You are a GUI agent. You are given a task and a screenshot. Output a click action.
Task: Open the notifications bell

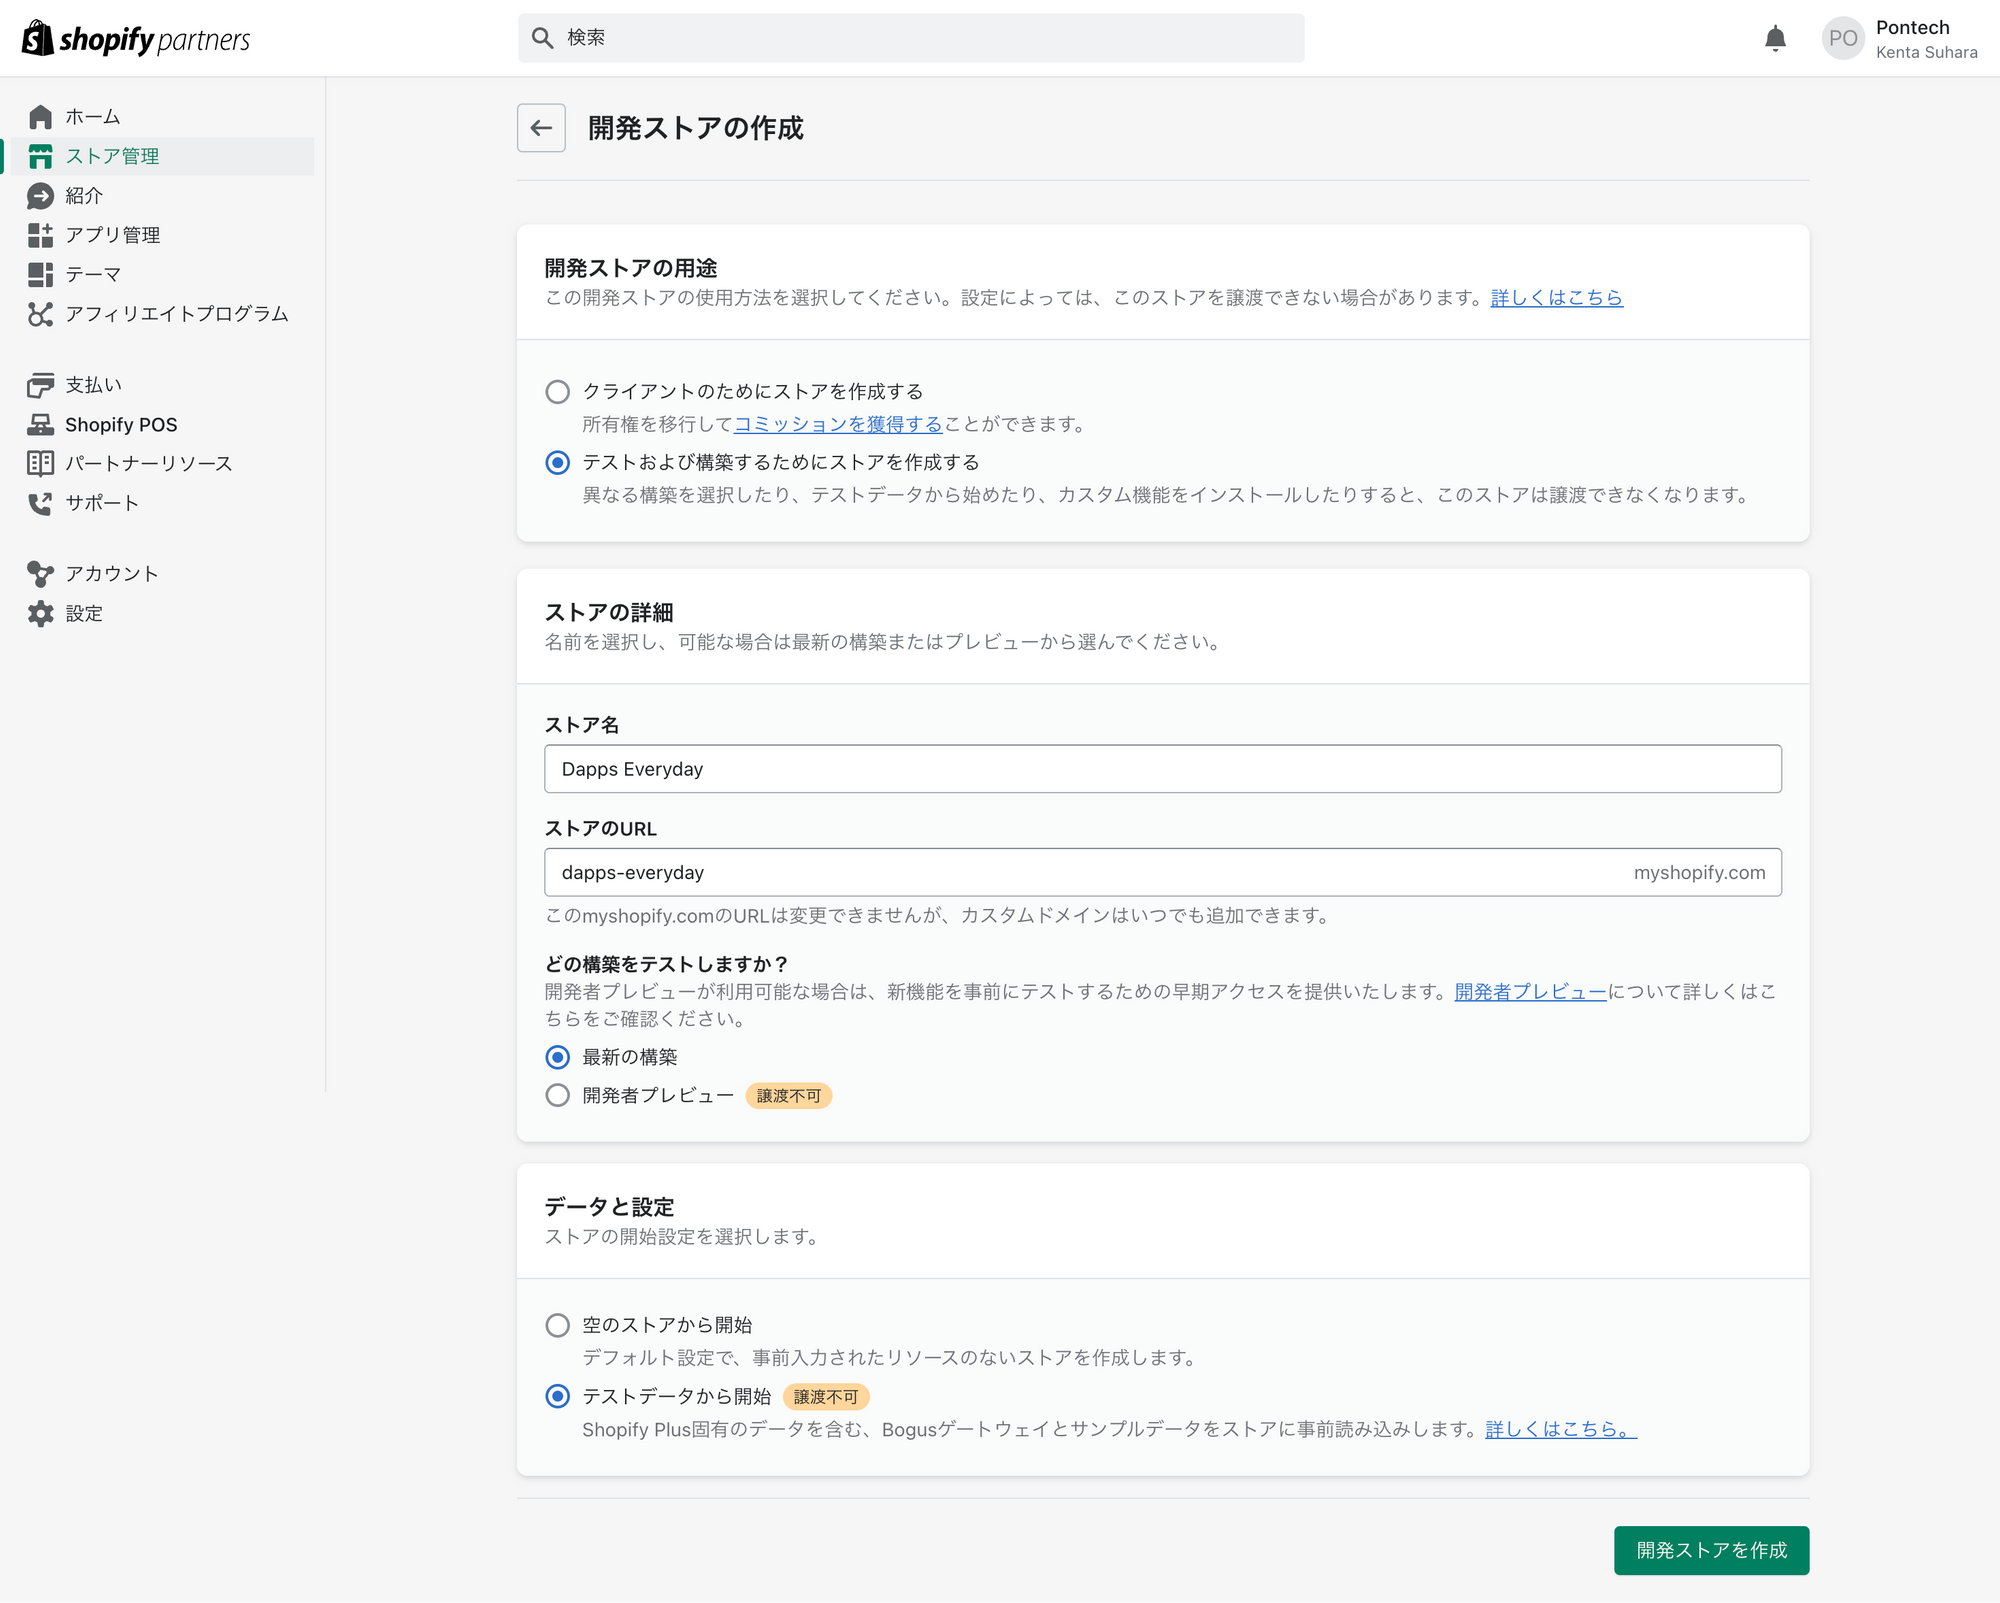(1775, 39)
